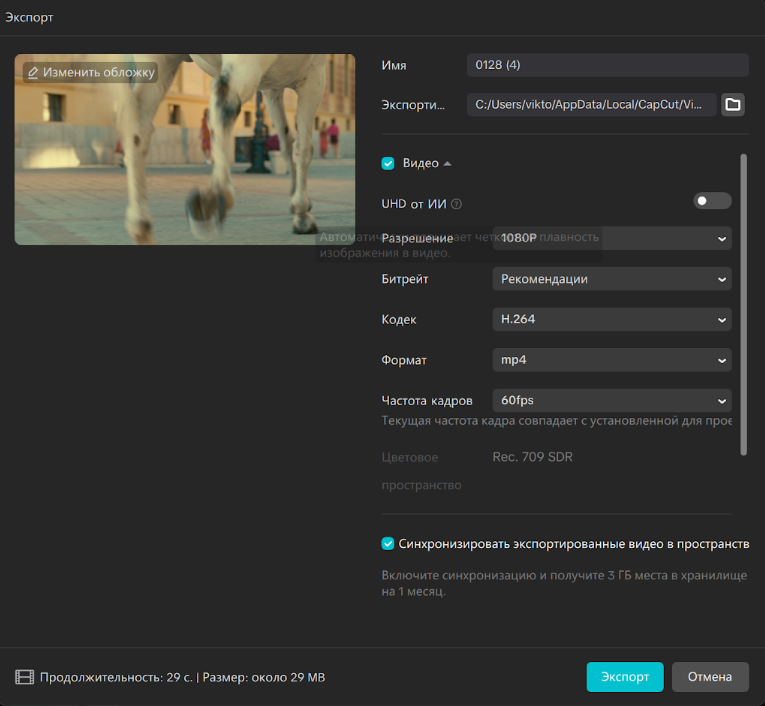Click the horse video cover thumbnail

point(185,160)
